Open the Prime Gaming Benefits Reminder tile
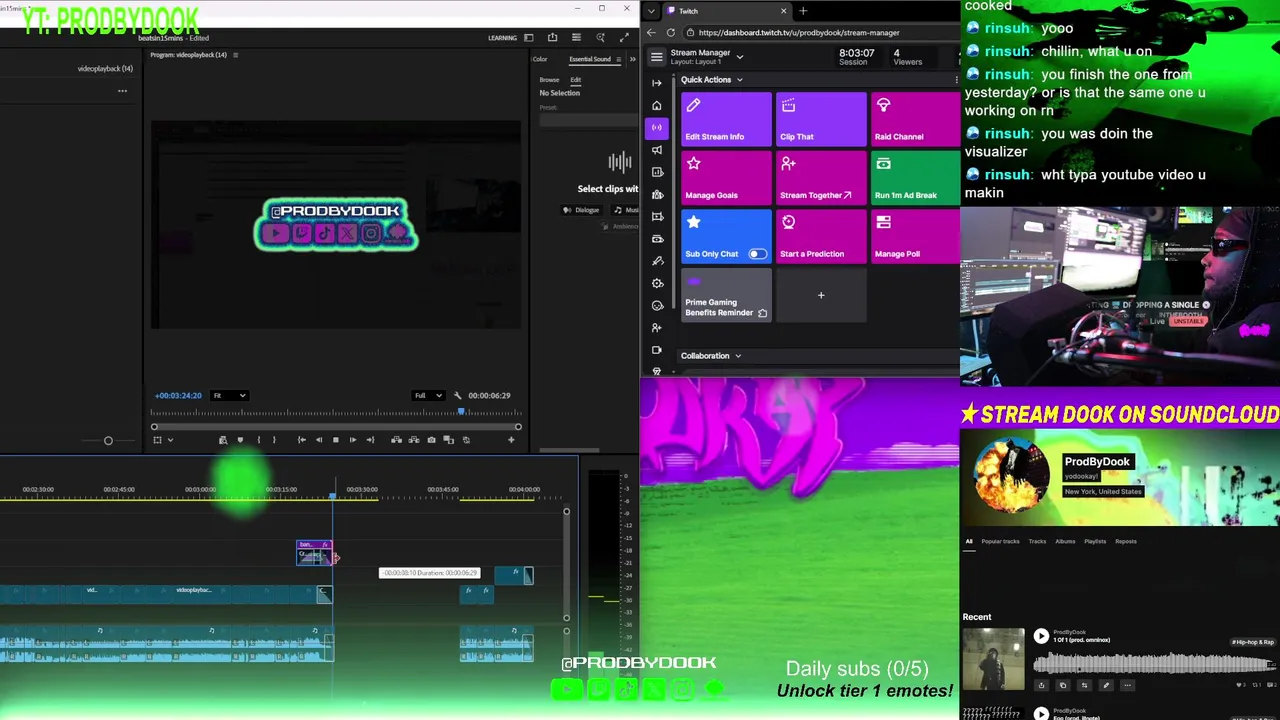The height and width of the screenshot is (720, 1280). (726, 295)
